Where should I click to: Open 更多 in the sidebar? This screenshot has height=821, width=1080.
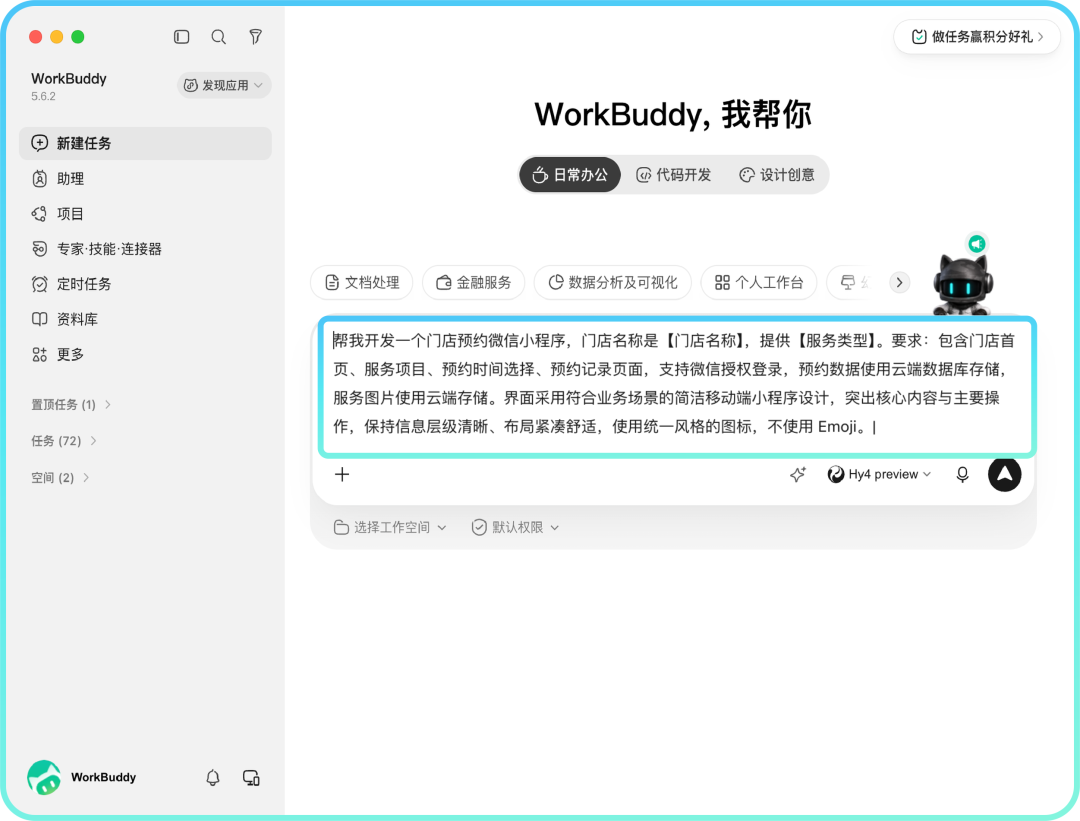coord(145,354)
